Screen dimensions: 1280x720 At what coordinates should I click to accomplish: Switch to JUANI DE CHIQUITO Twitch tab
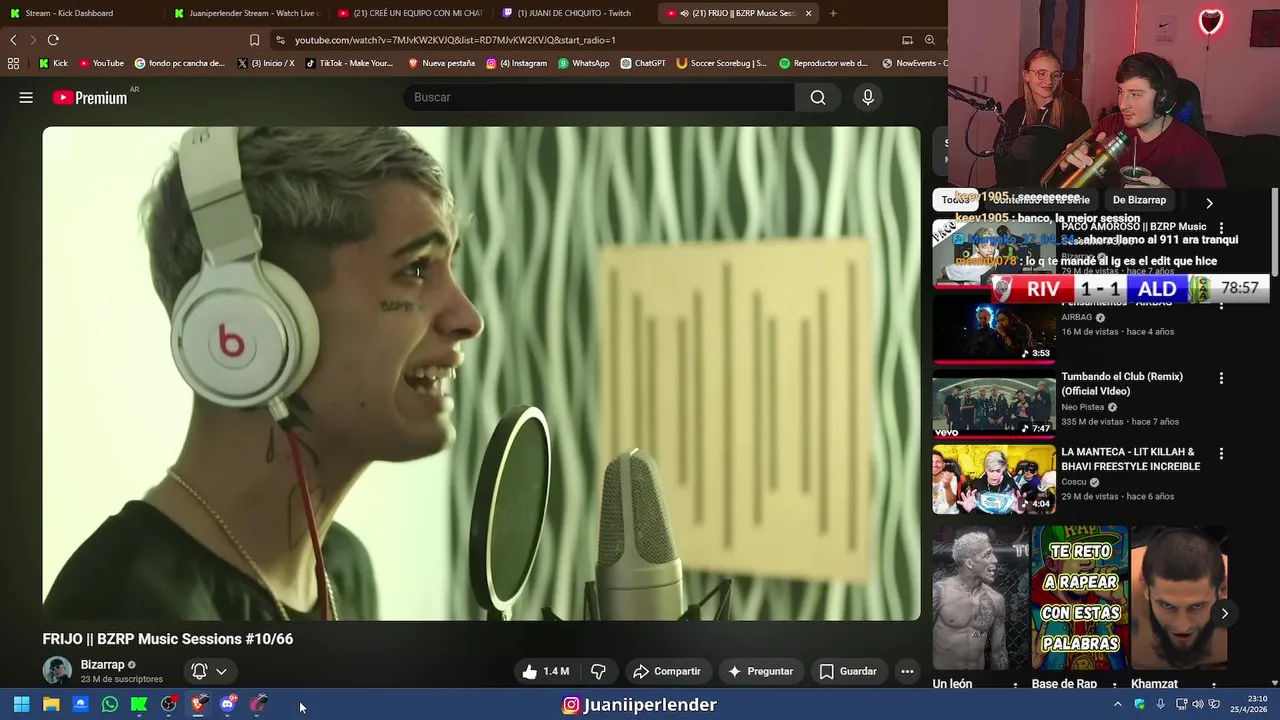point(574,13)
